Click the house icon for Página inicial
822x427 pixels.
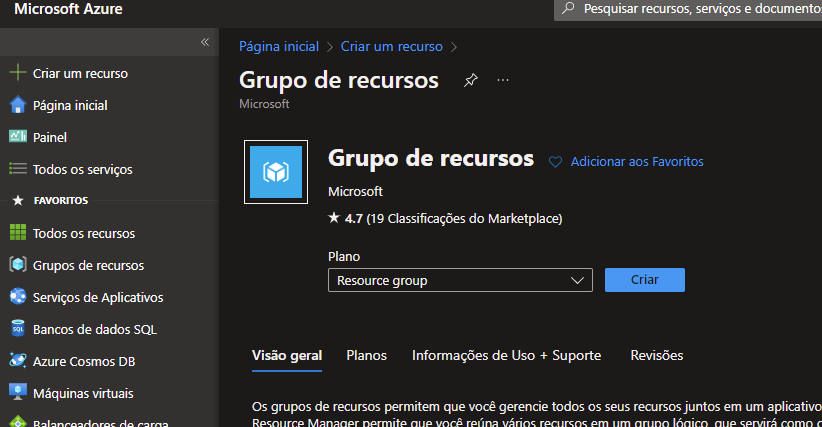coord(18,105)
